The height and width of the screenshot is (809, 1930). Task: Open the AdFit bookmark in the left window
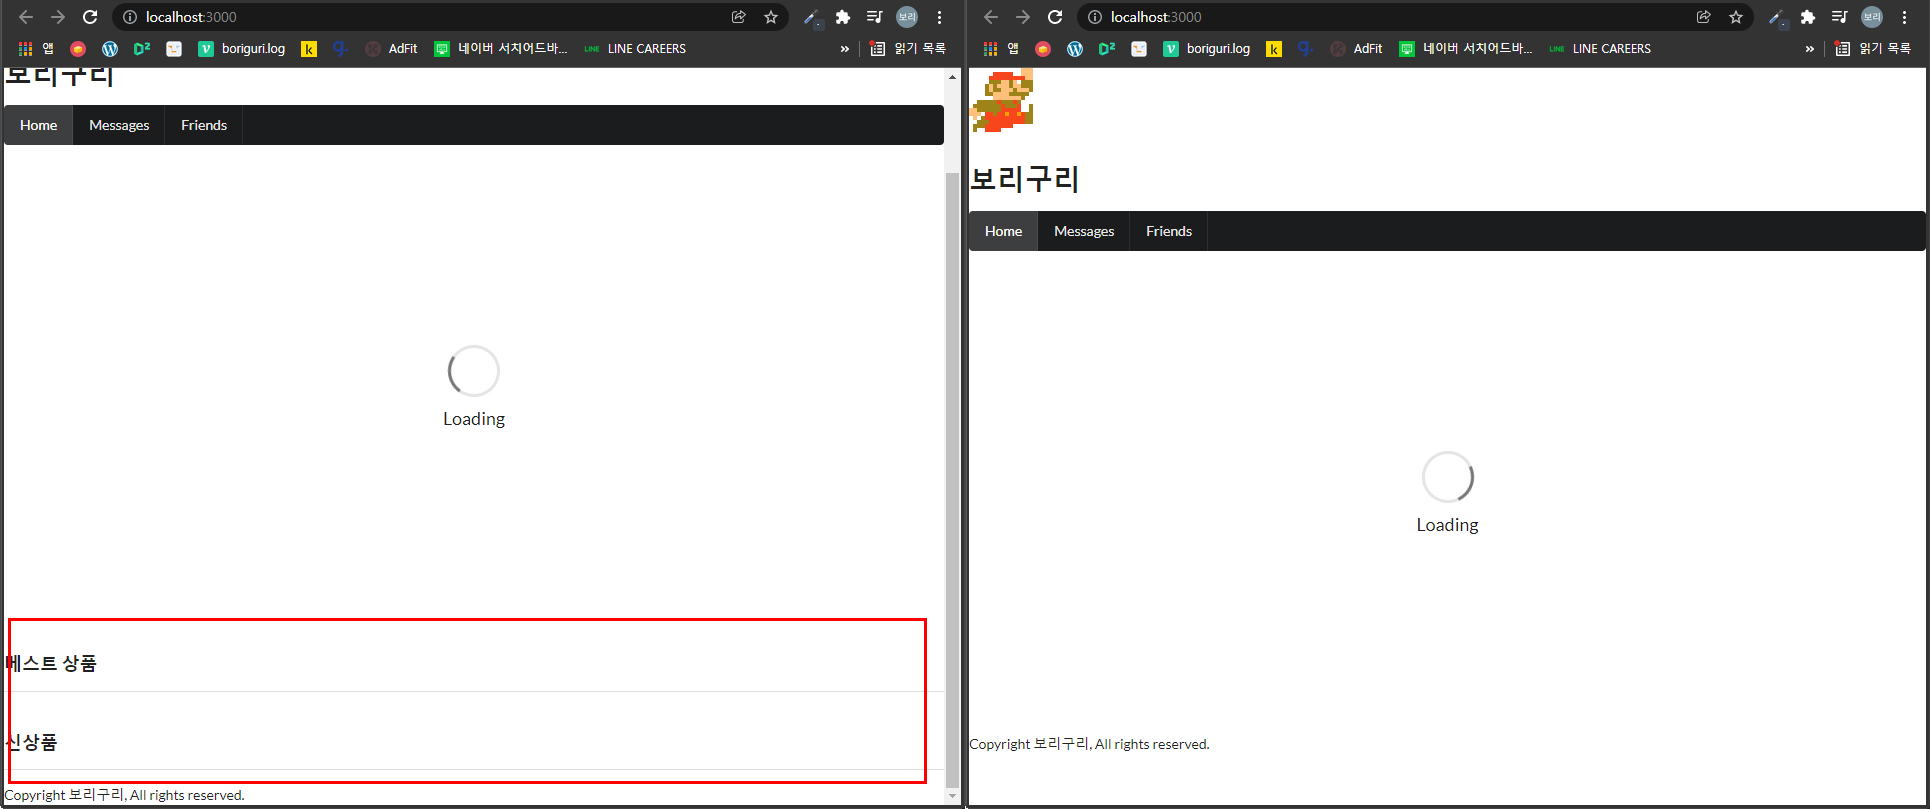pos(392,48)
